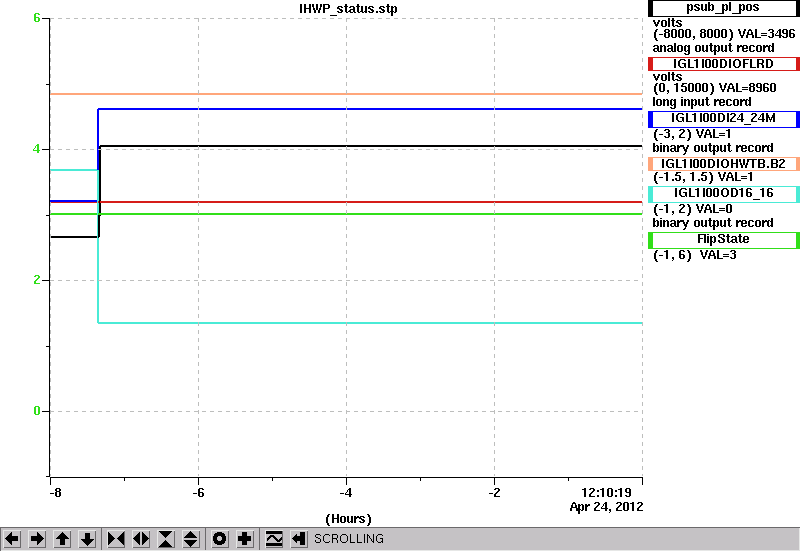
Task: Click the analog output record description
Action: tap(713, 48)
